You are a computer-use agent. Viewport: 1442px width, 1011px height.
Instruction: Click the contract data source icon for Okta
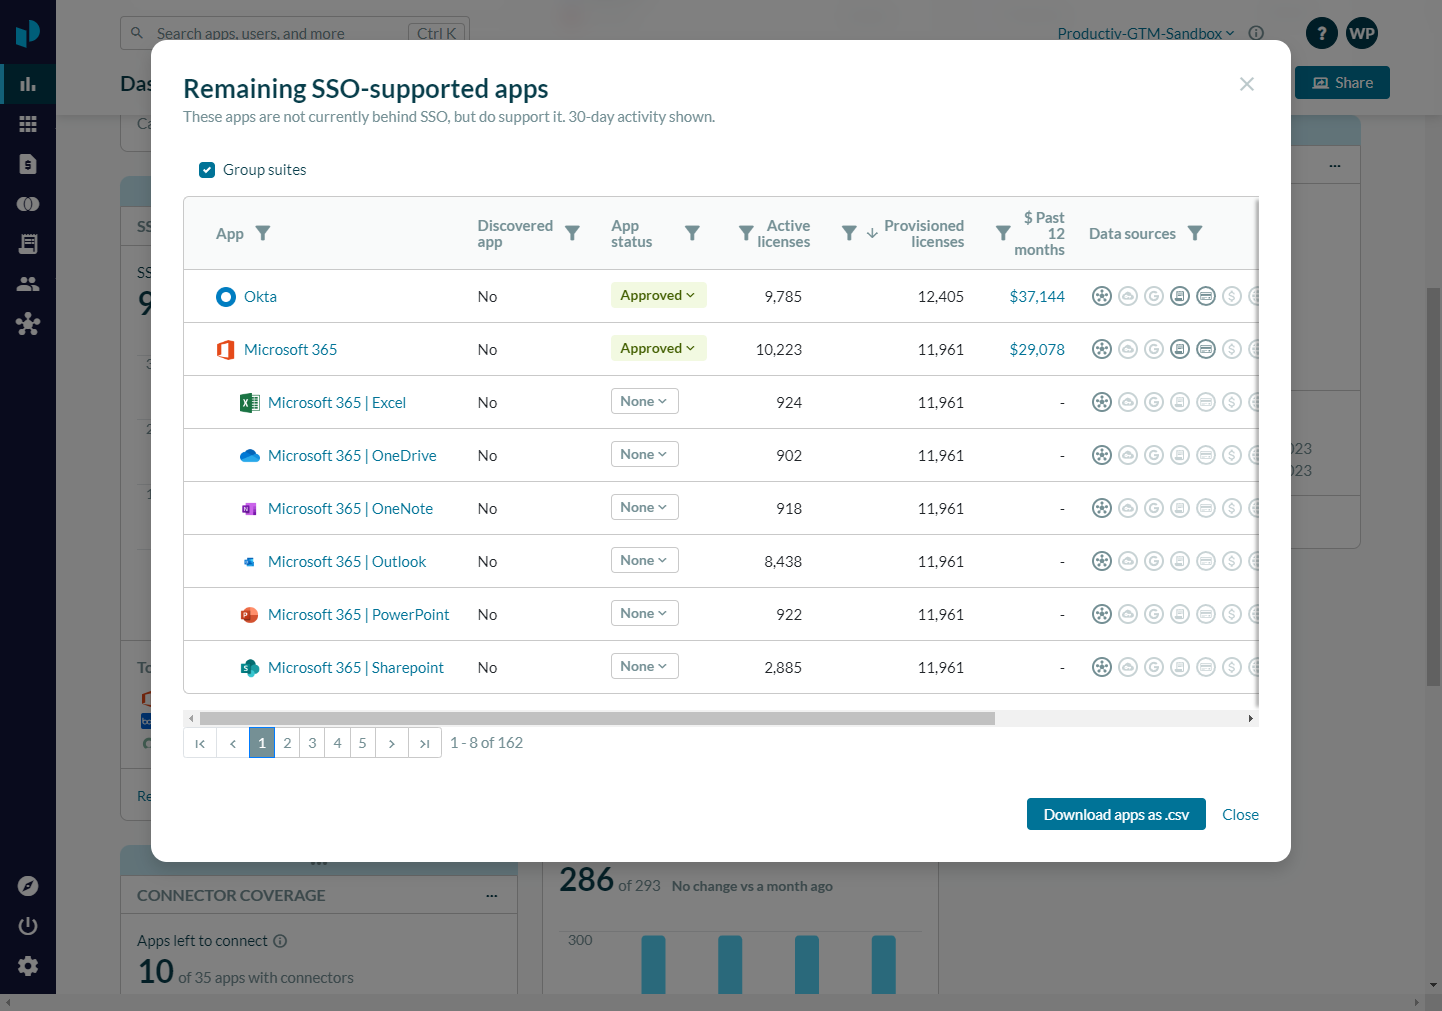coord(1180,296)
